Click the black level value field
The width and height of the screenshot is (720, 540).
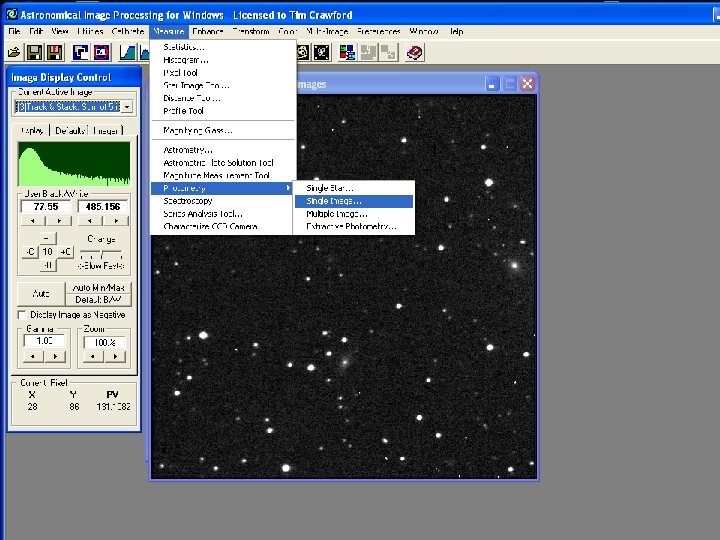tap(45, 207)
